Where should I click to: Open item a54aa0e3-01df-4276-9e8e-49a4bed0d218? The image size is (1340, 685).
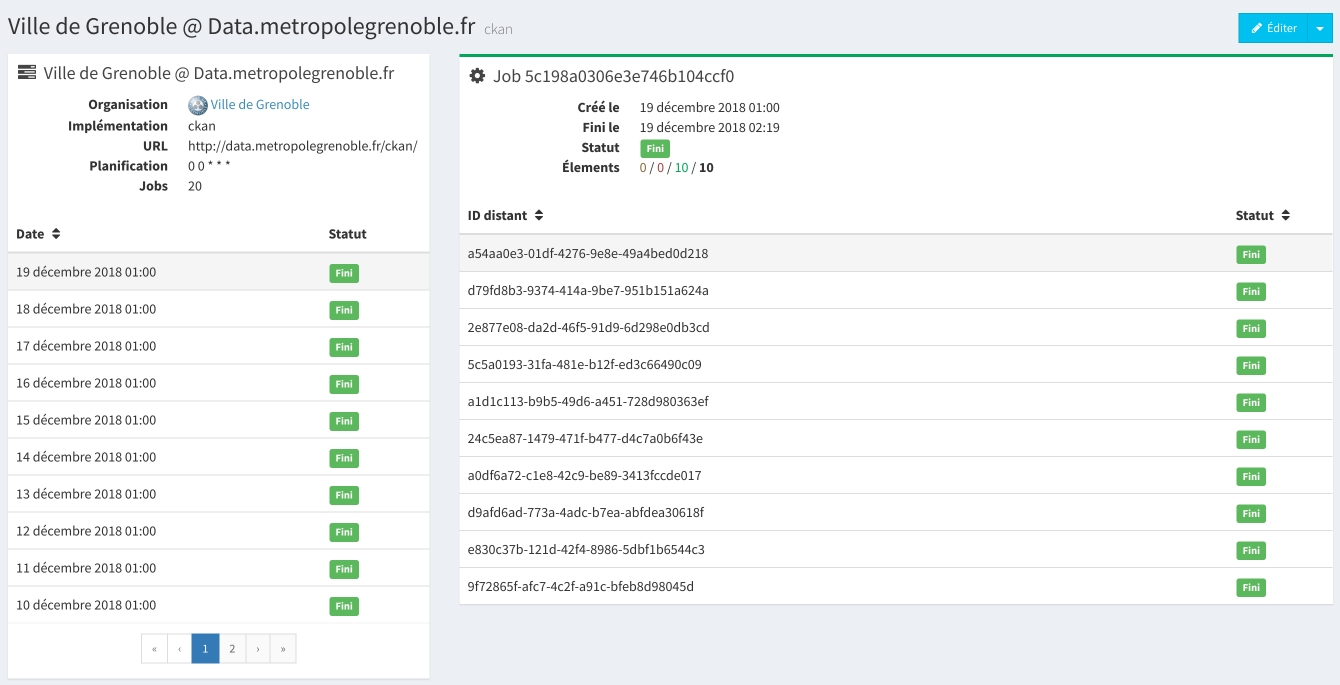tap(587, 254)
